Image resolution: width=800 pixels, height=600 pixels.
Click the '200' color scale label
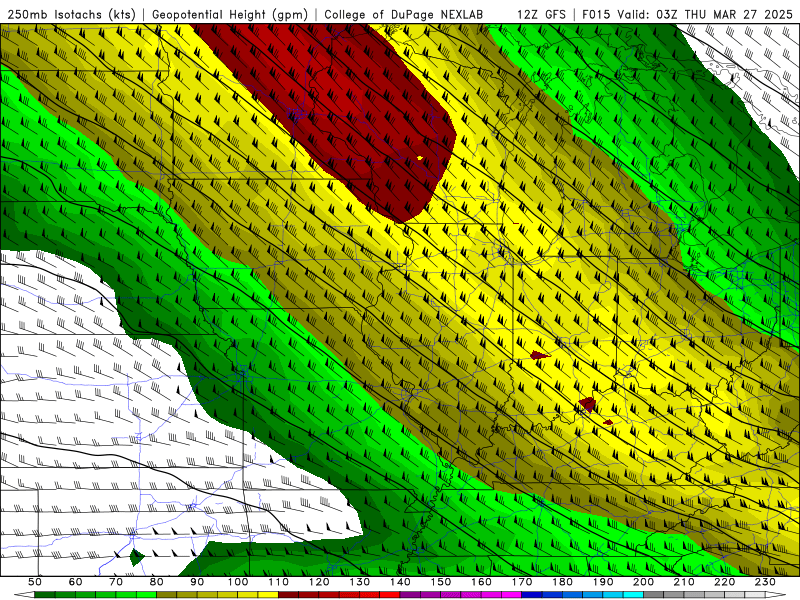[644, 582]
